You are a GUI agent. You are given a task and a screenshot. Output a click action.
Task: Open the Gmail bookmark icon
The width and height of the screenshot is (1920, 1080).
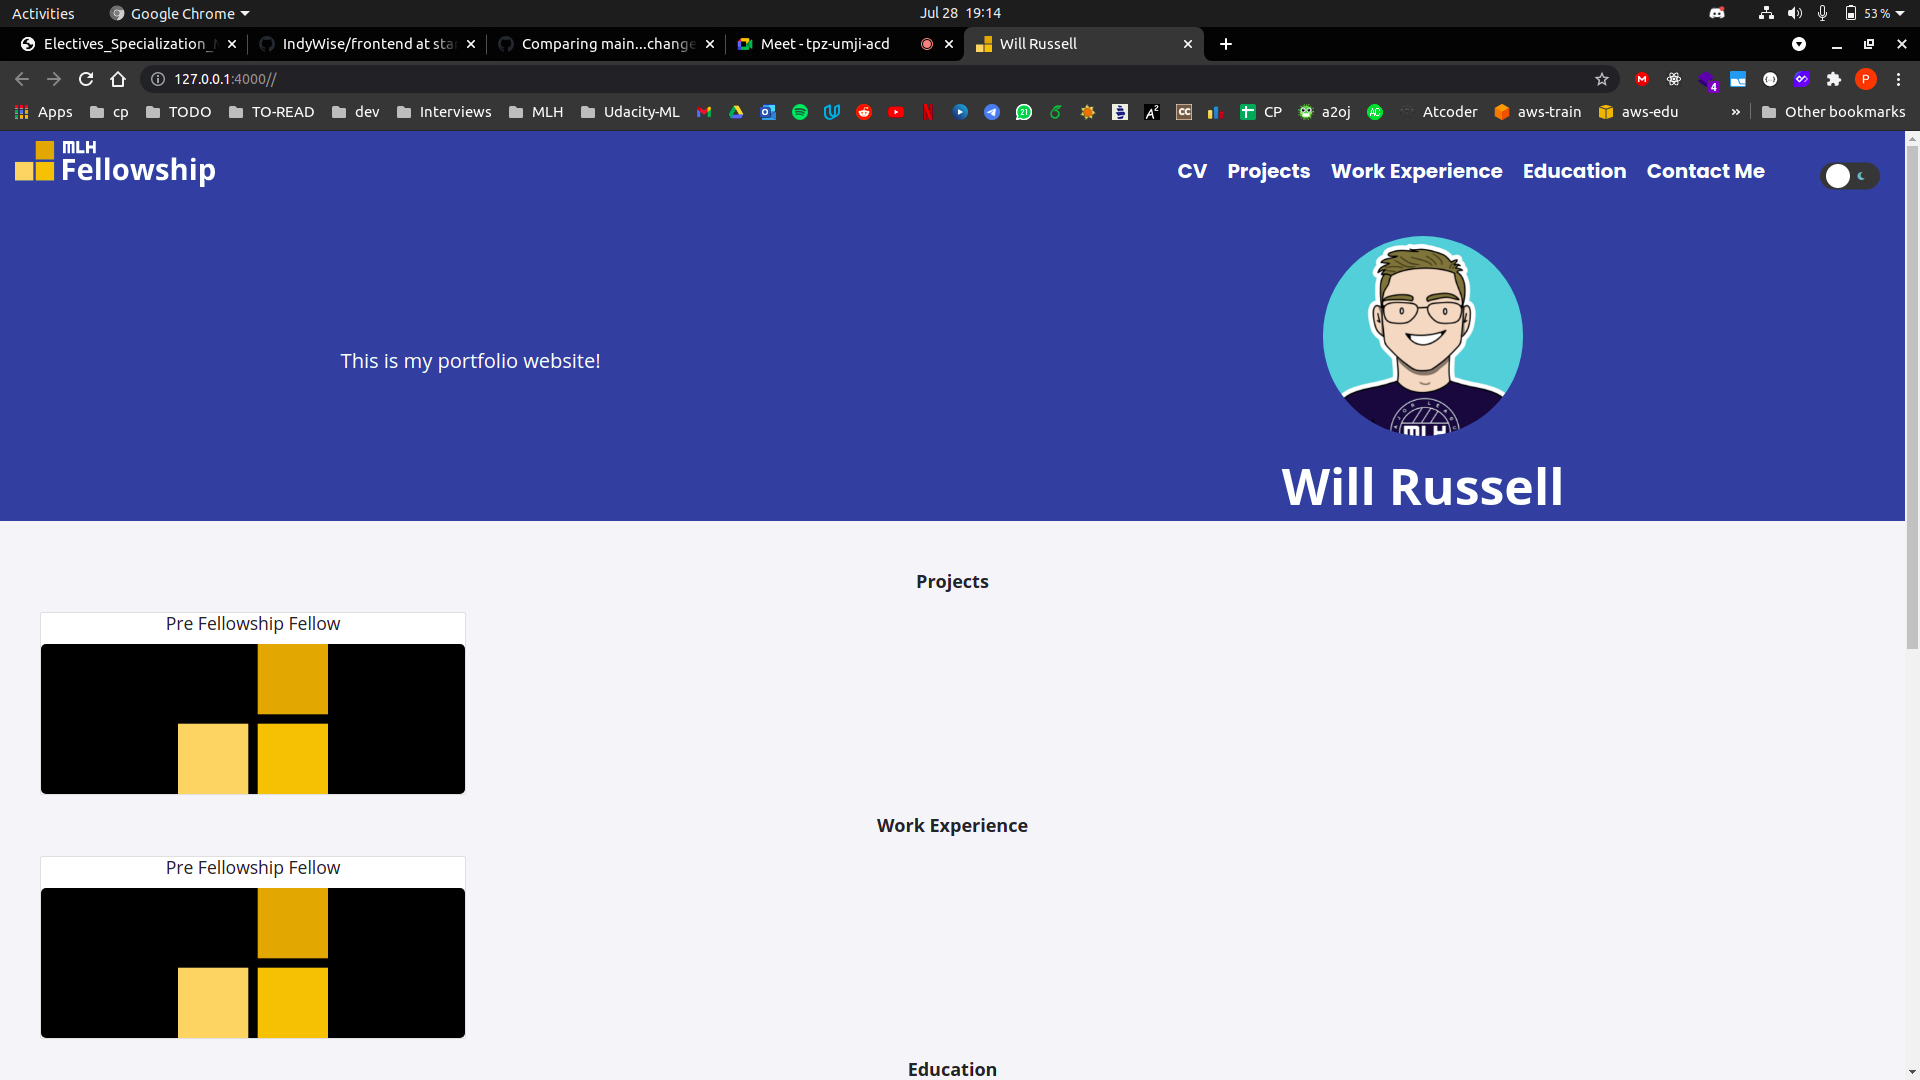click(704, 112)
